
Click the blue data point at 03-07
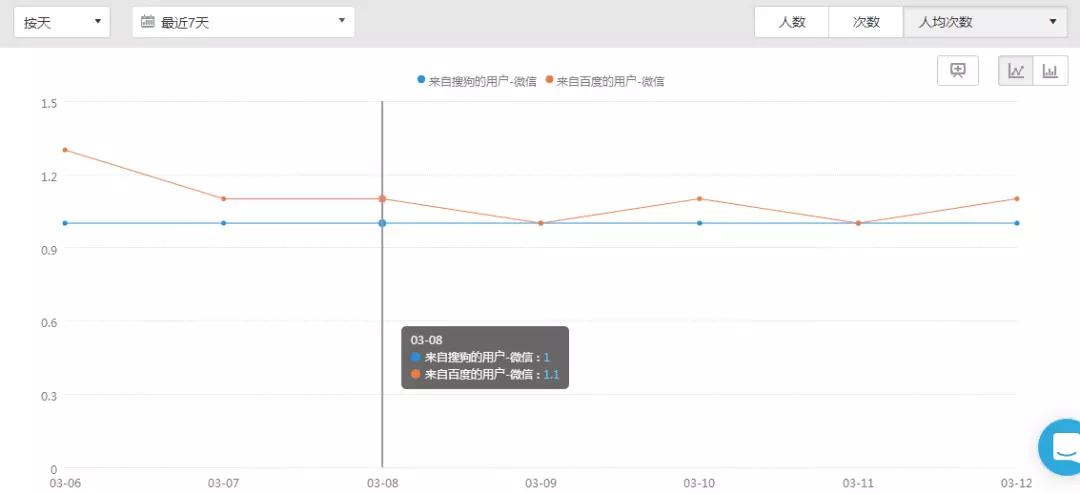(223, 223)
